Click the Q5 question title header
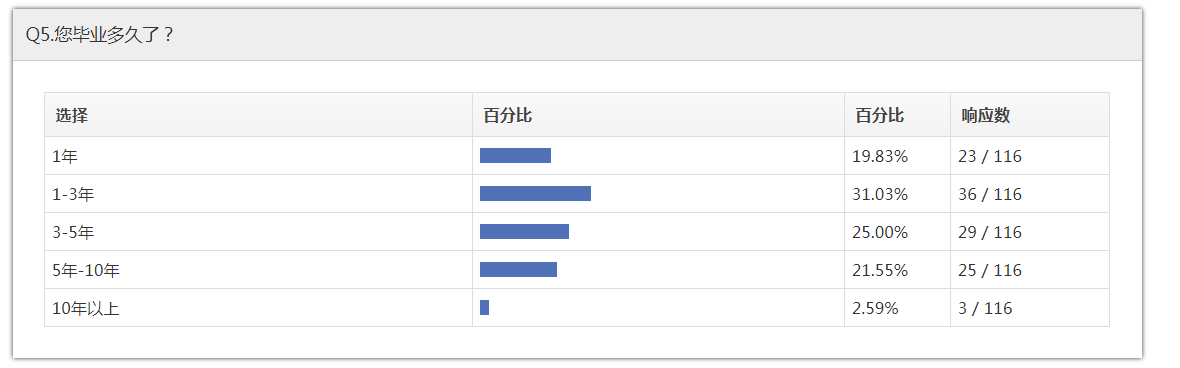Viewport: 1180px width, 368px height. pos(99,35)
